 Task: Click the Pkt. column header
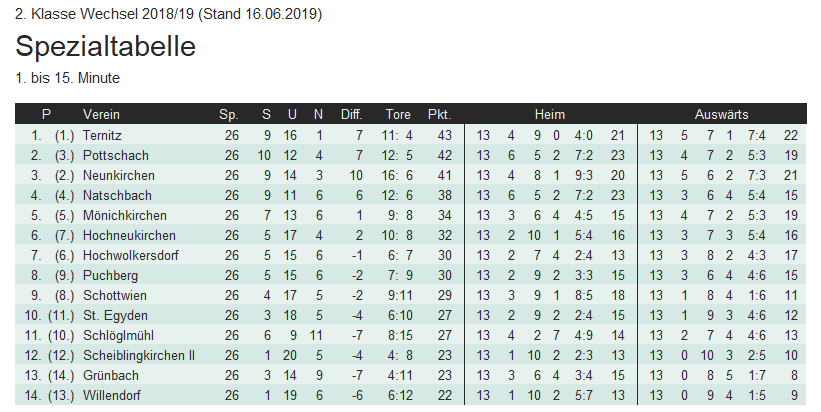439,114
